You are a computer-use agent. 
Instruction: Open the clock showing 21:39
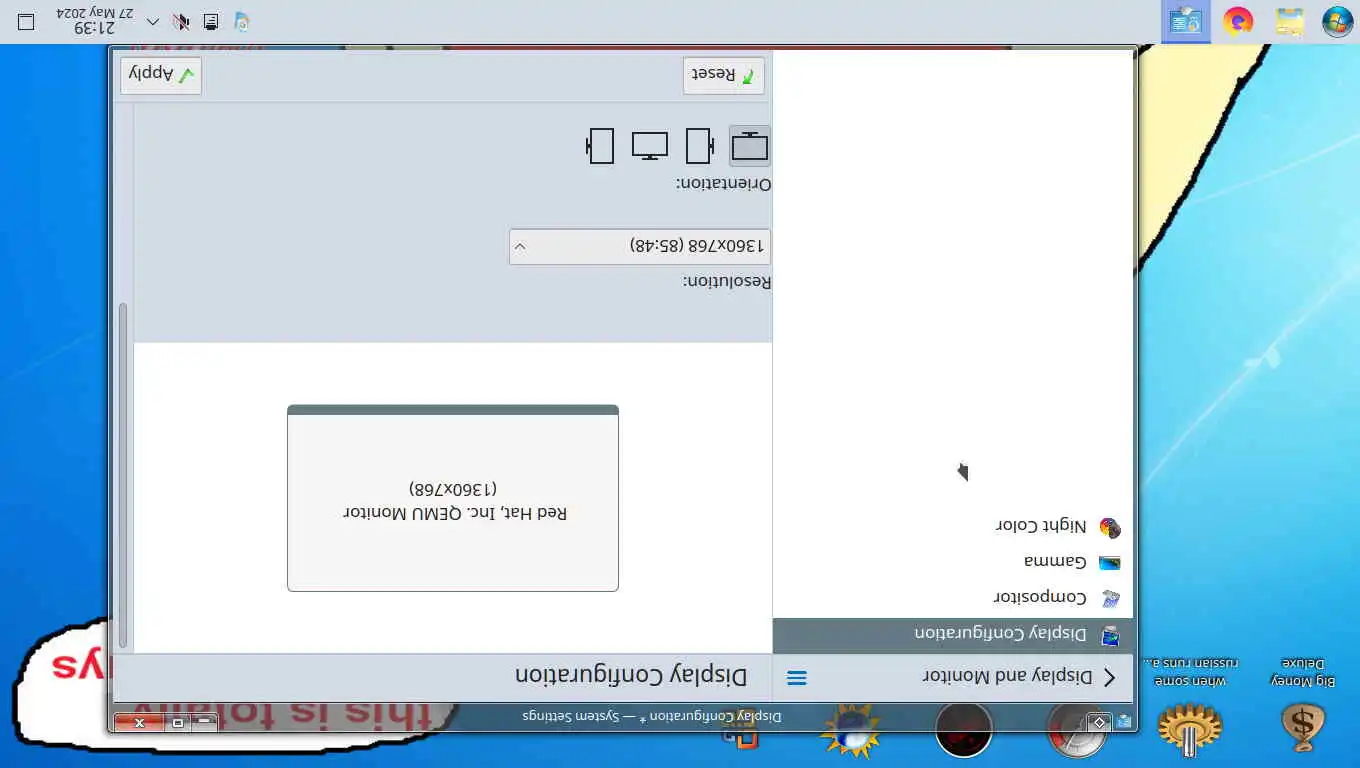tap(94, 21)
